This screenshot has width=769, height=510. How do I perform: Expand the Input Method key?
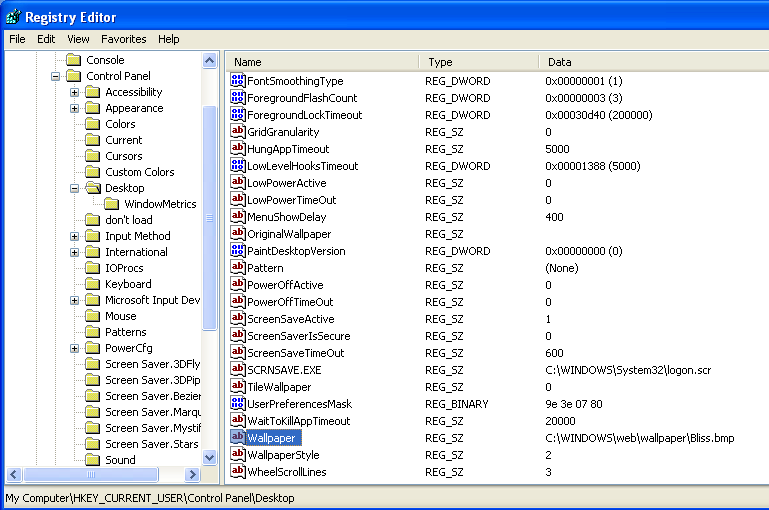[75, 236]
